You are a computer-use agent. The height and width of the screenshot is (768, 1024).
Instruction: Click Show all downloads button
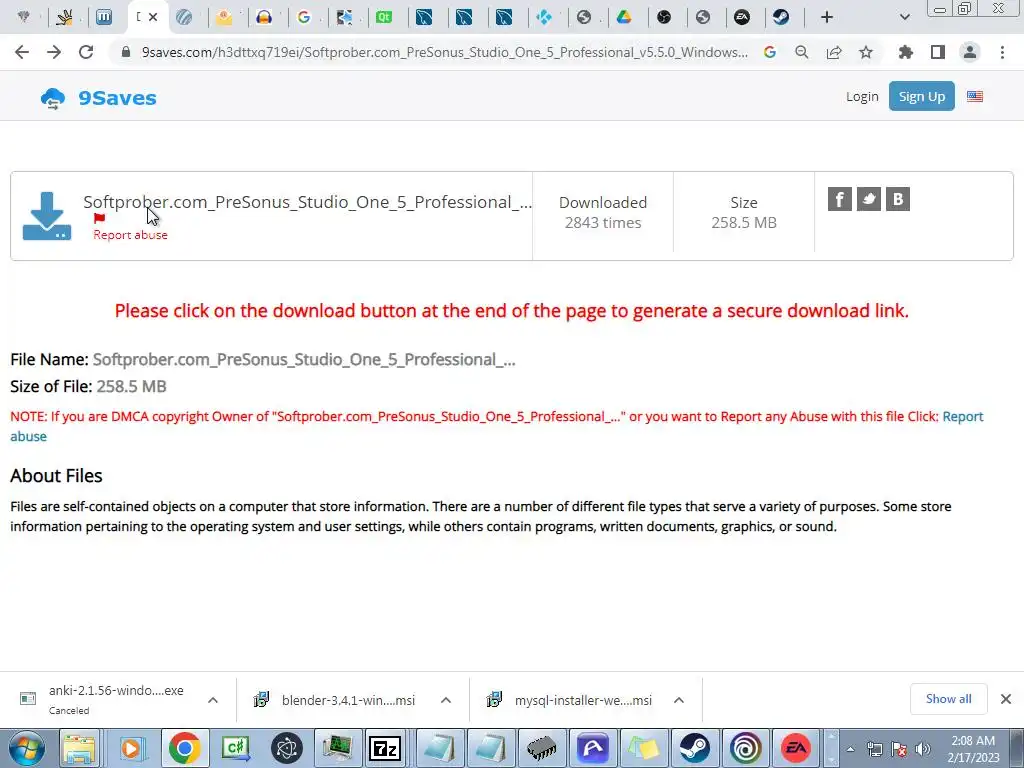tap(948, 699)
